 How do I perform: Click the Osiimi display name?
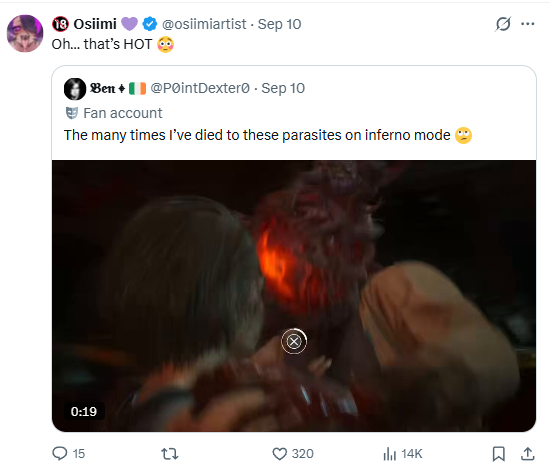coord(95,24)
